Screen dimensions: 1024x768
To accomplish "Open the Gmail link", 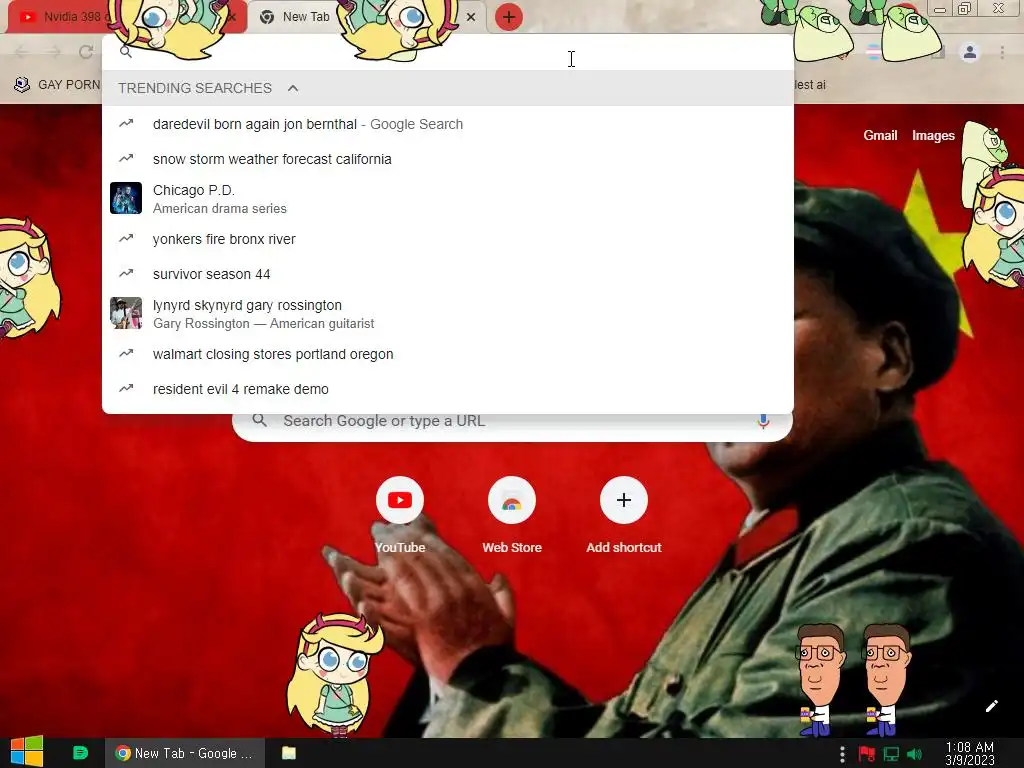I will coord(880,135).
